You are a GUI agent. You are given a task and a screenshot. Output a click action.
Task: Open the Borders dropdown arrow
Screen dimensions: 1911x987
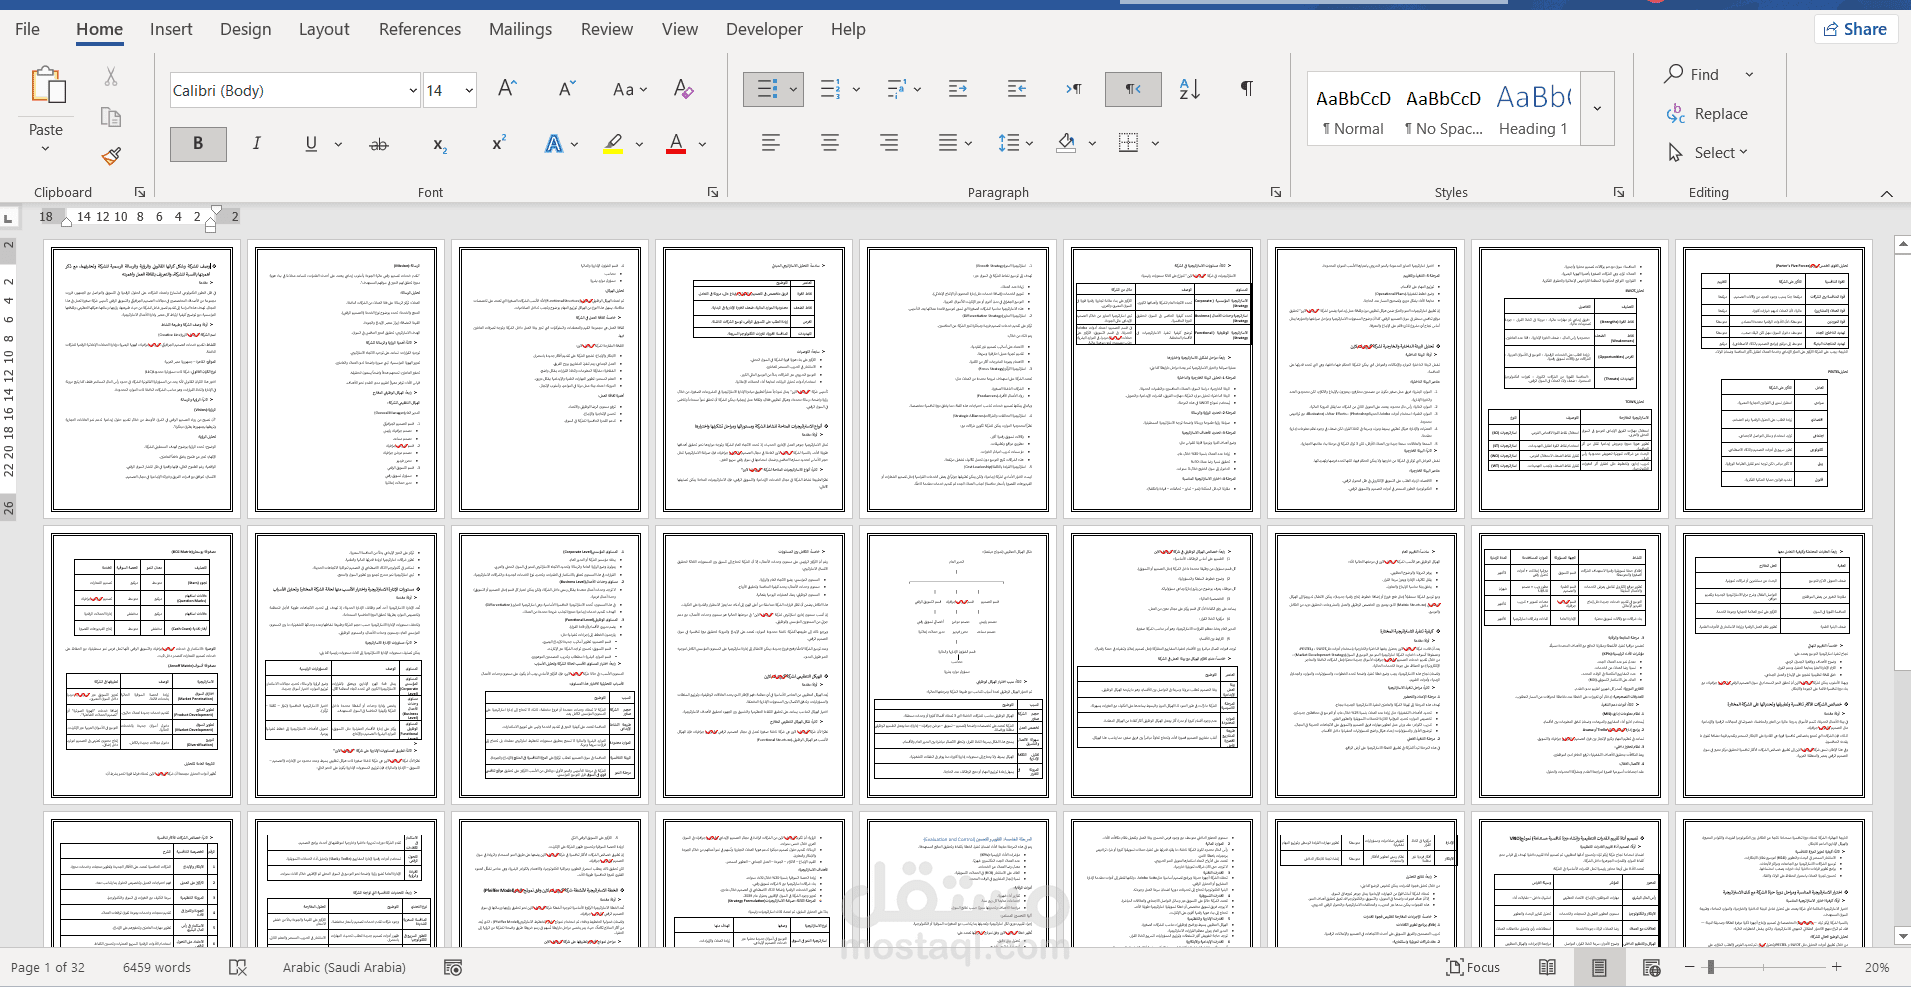click(x=1155, y=144)
